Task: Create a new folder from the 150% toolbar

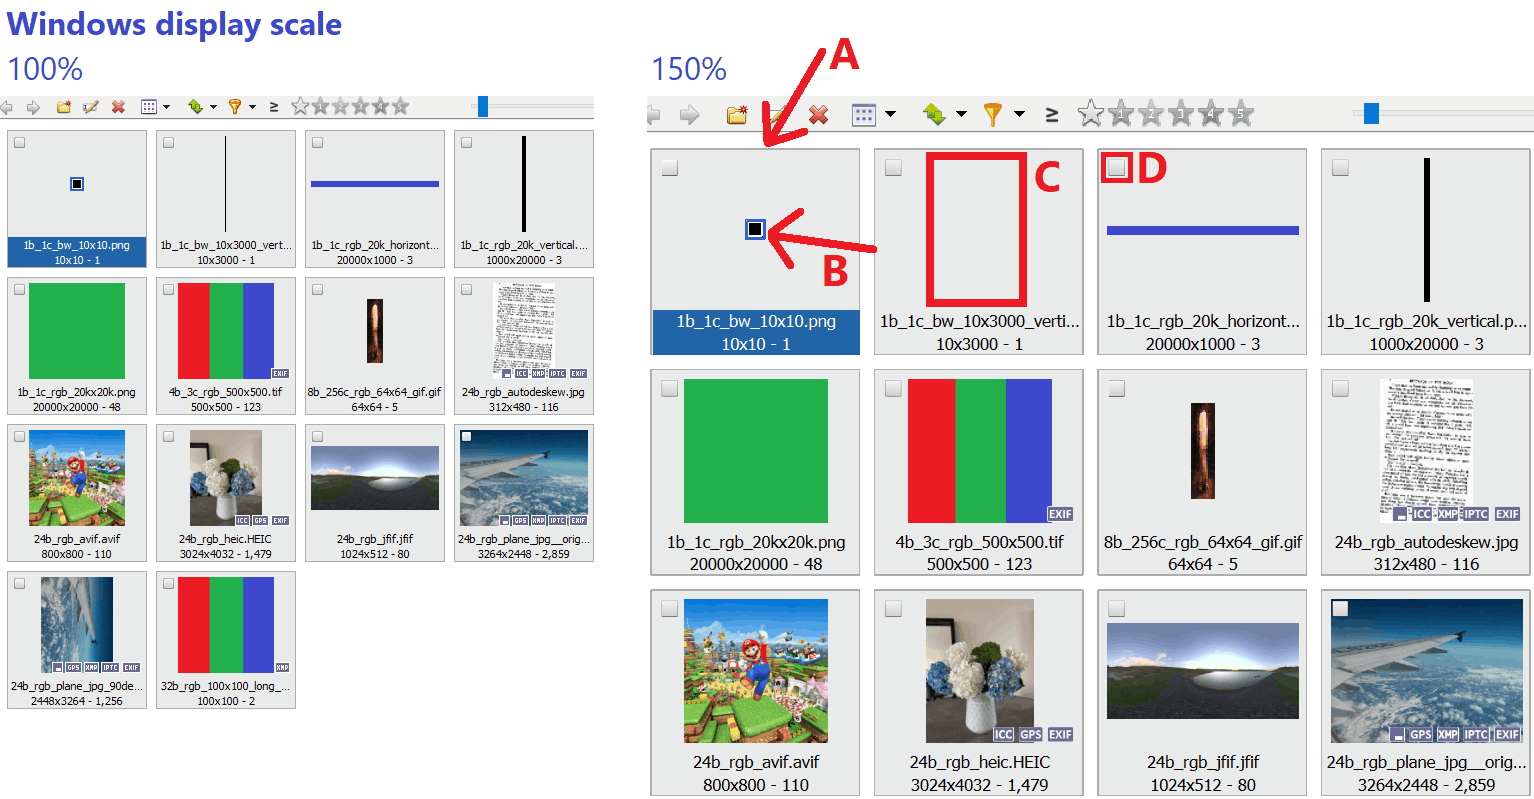Action: tap(737, 115)
